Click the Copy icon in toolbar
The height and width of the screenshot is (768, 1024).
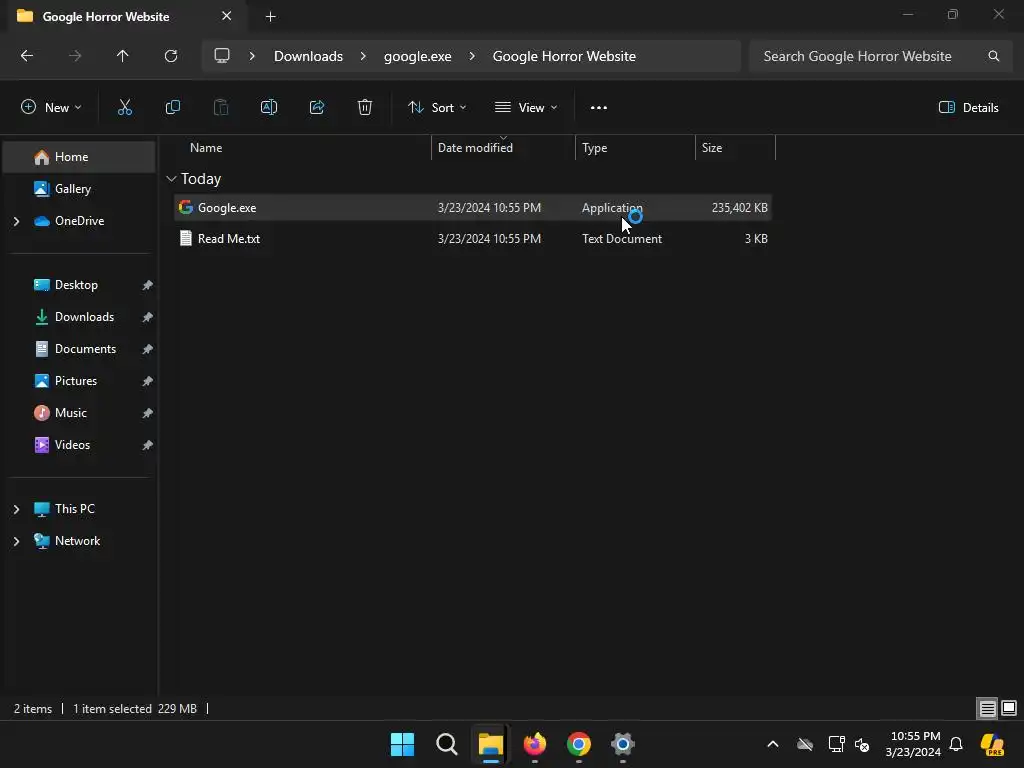point(173,108)
